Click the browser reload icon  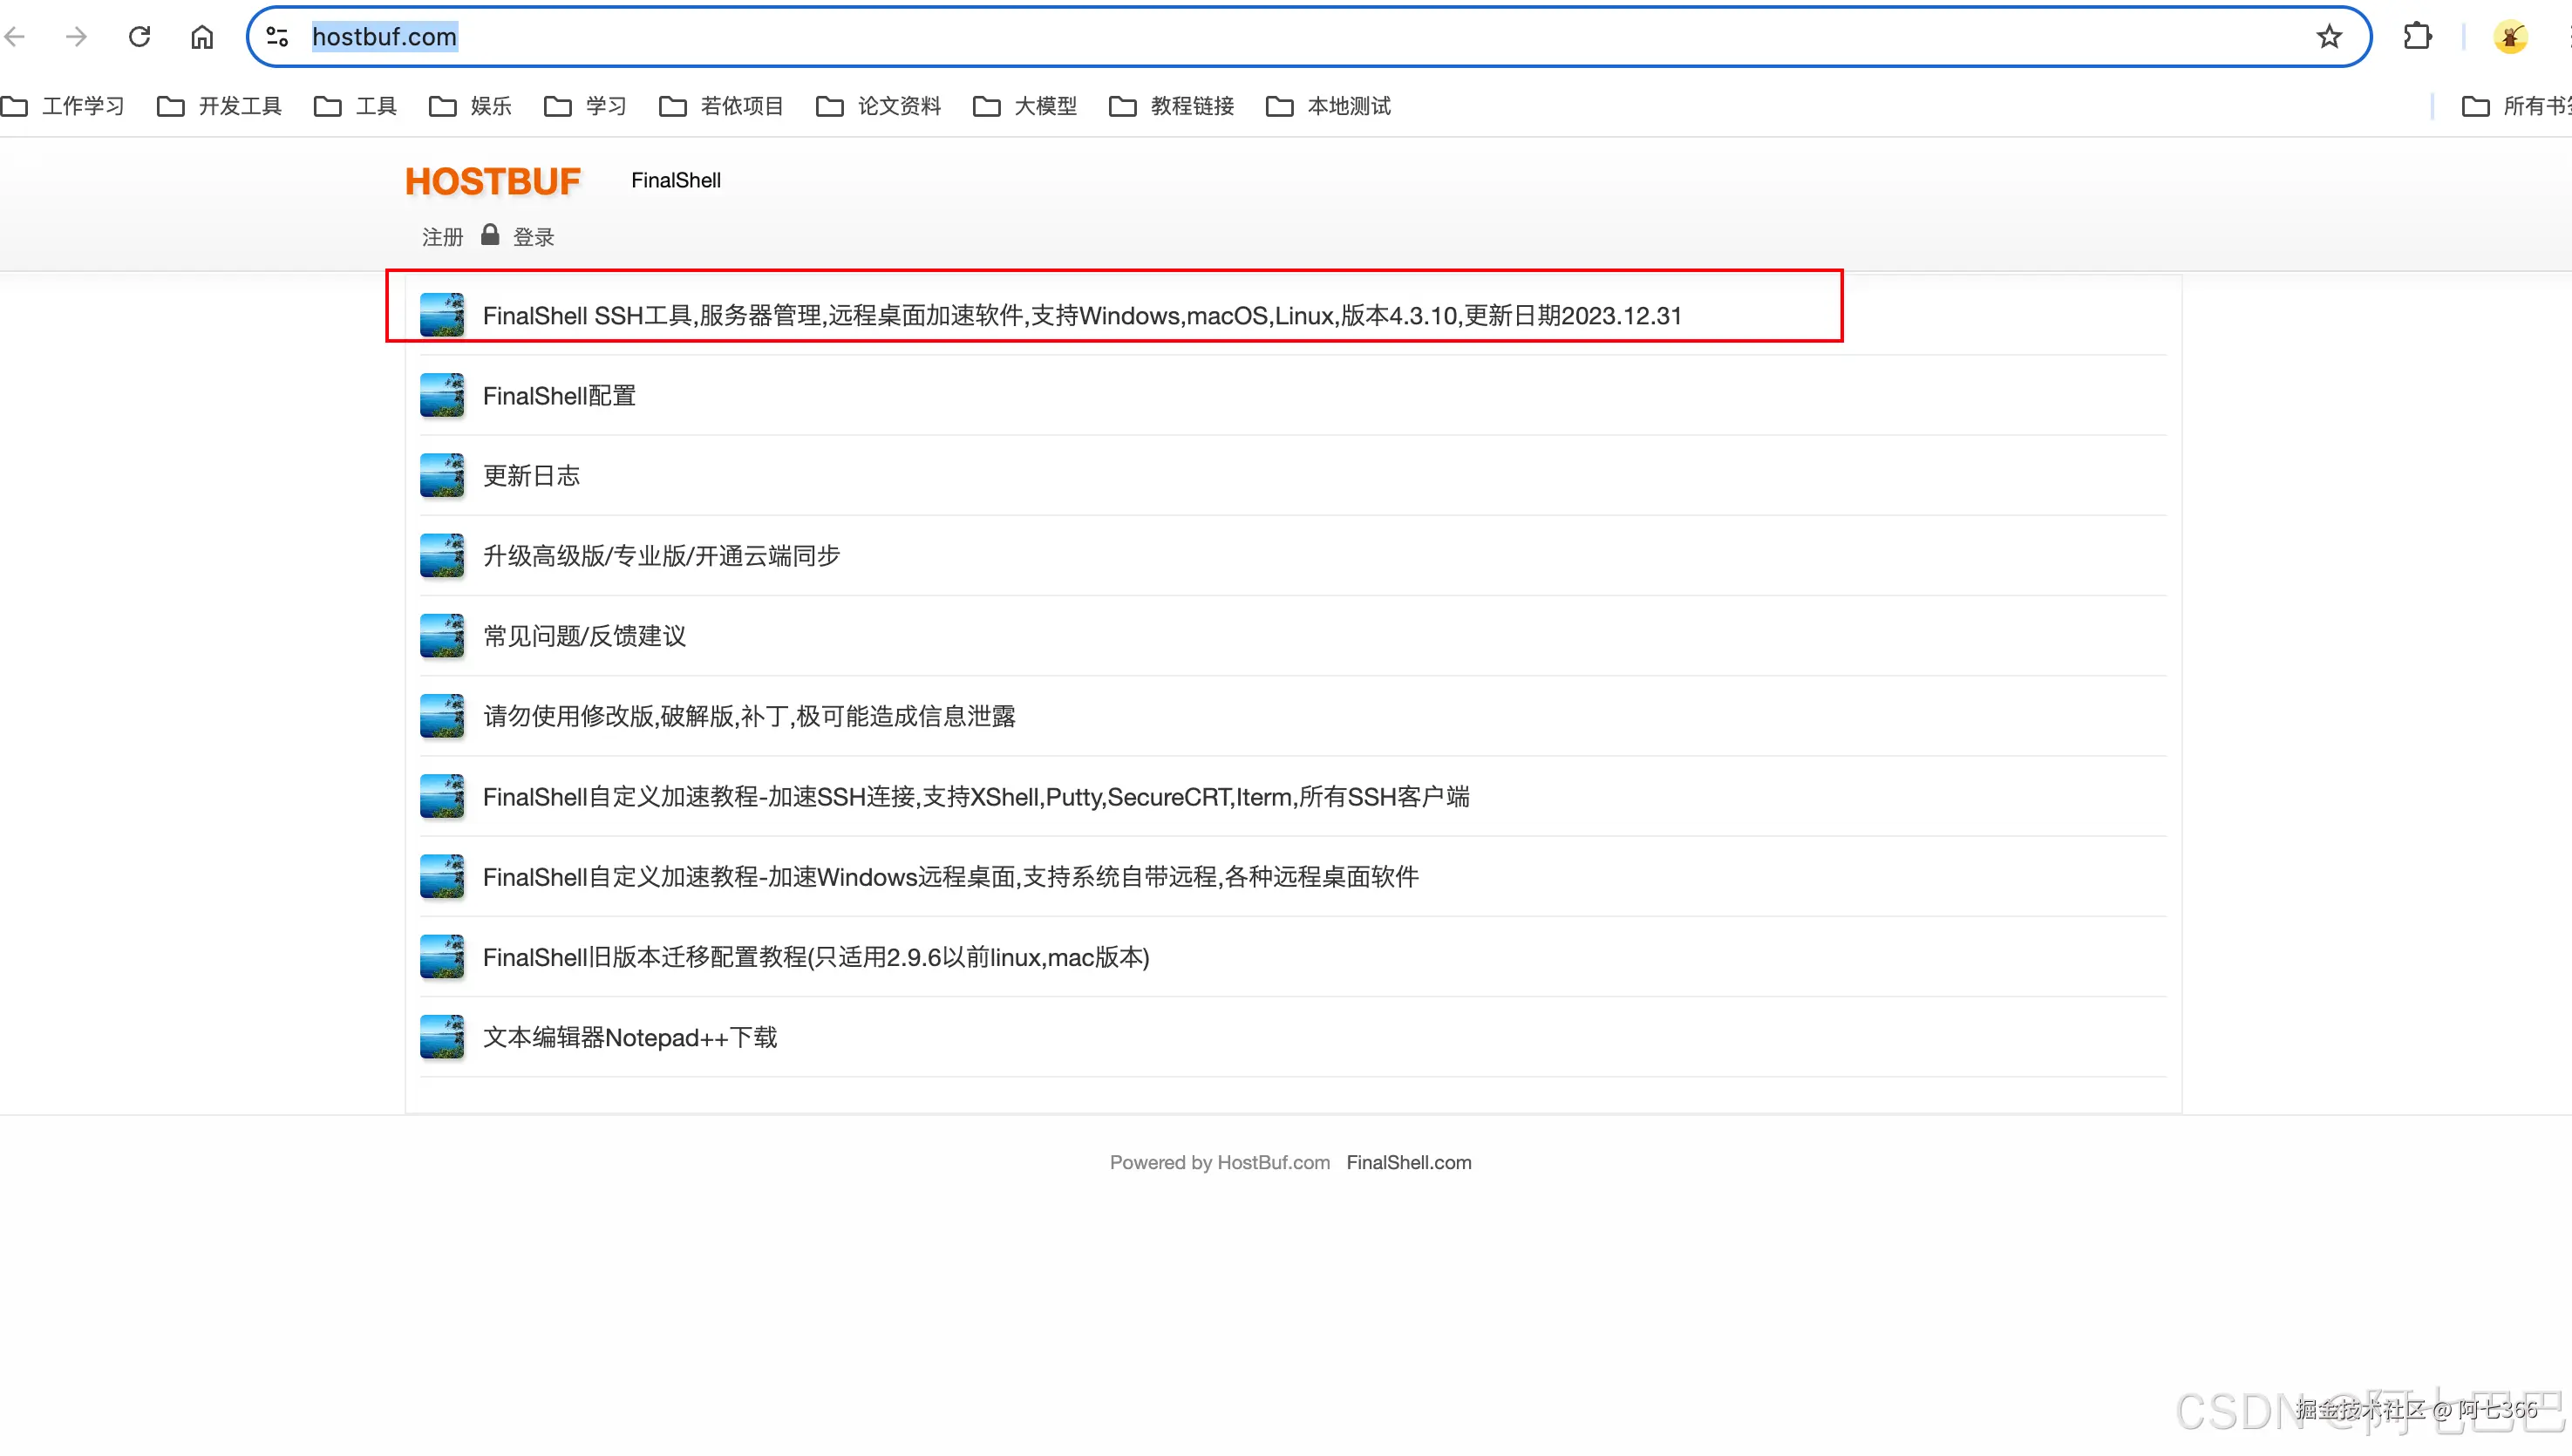[x=140, y=37]
